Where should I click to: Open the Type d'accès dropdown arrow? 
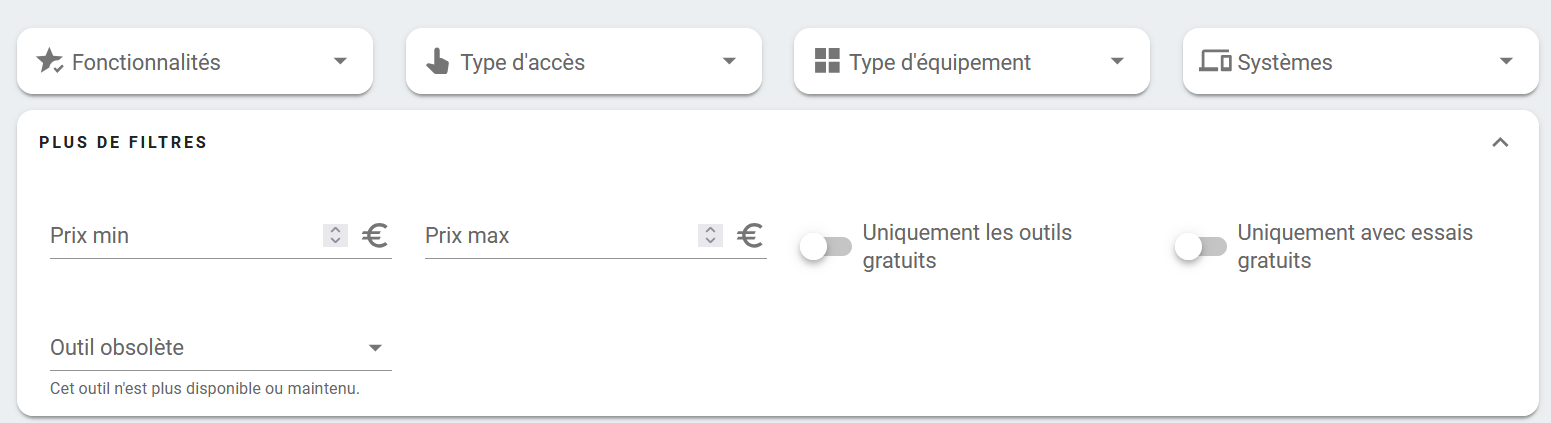(x=729, y=61)
